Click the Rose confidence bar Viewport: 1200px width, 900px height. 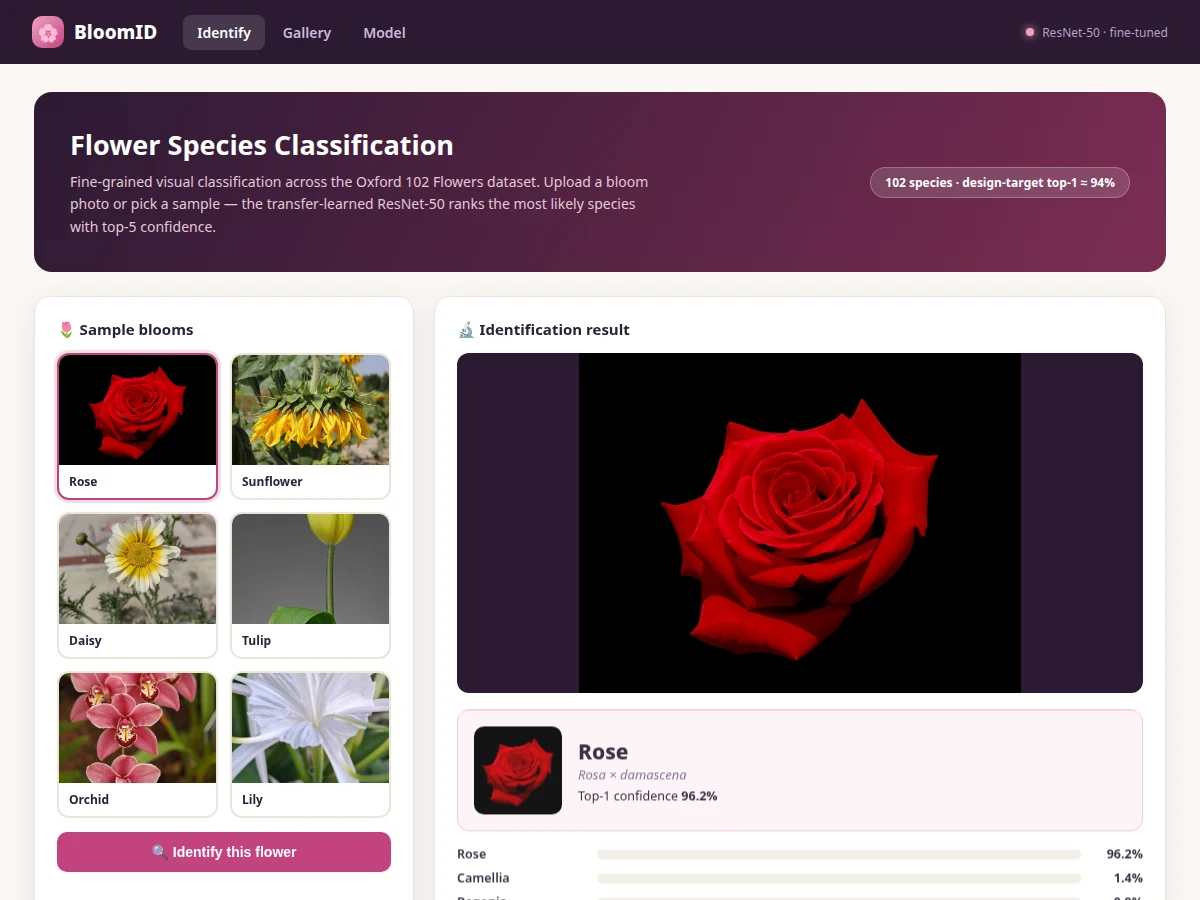[x=839, y=854]
